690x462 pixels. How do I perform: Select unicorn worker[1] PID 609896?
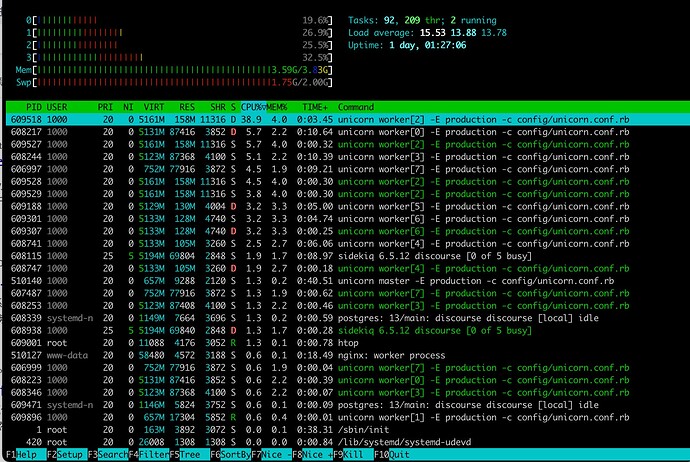(348, 417)
